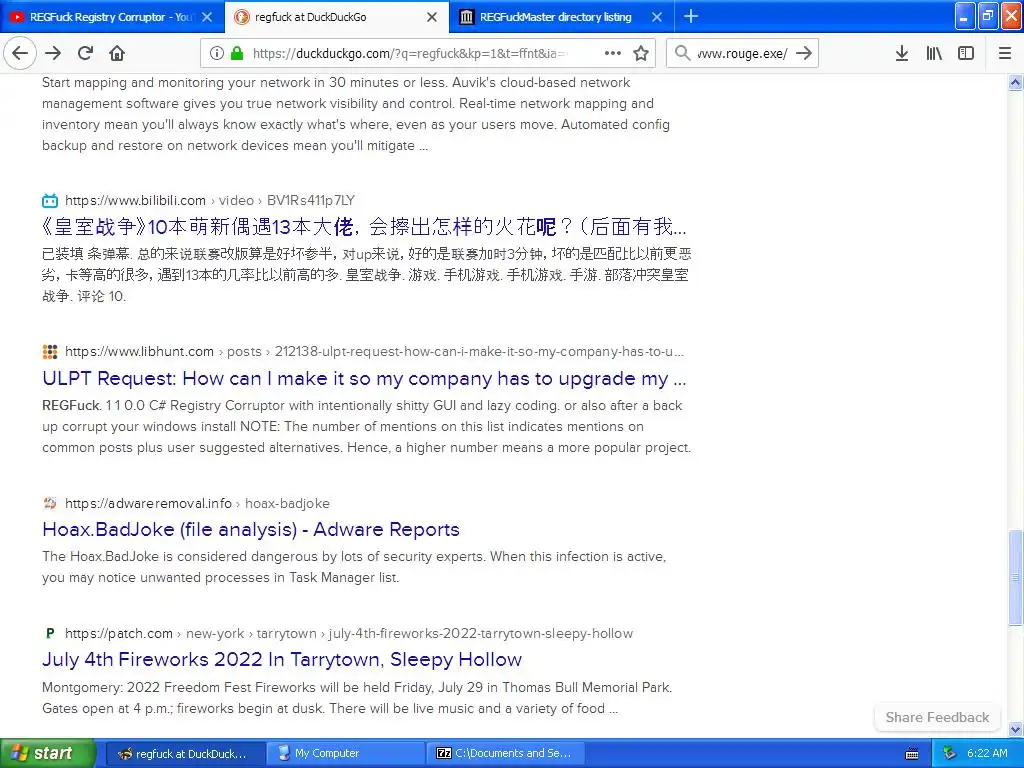Open July 4th Fireworks 2022 Tarrytown result
Screen dimensions: 1024x768
pyautogui.click(x=282, y=660)
